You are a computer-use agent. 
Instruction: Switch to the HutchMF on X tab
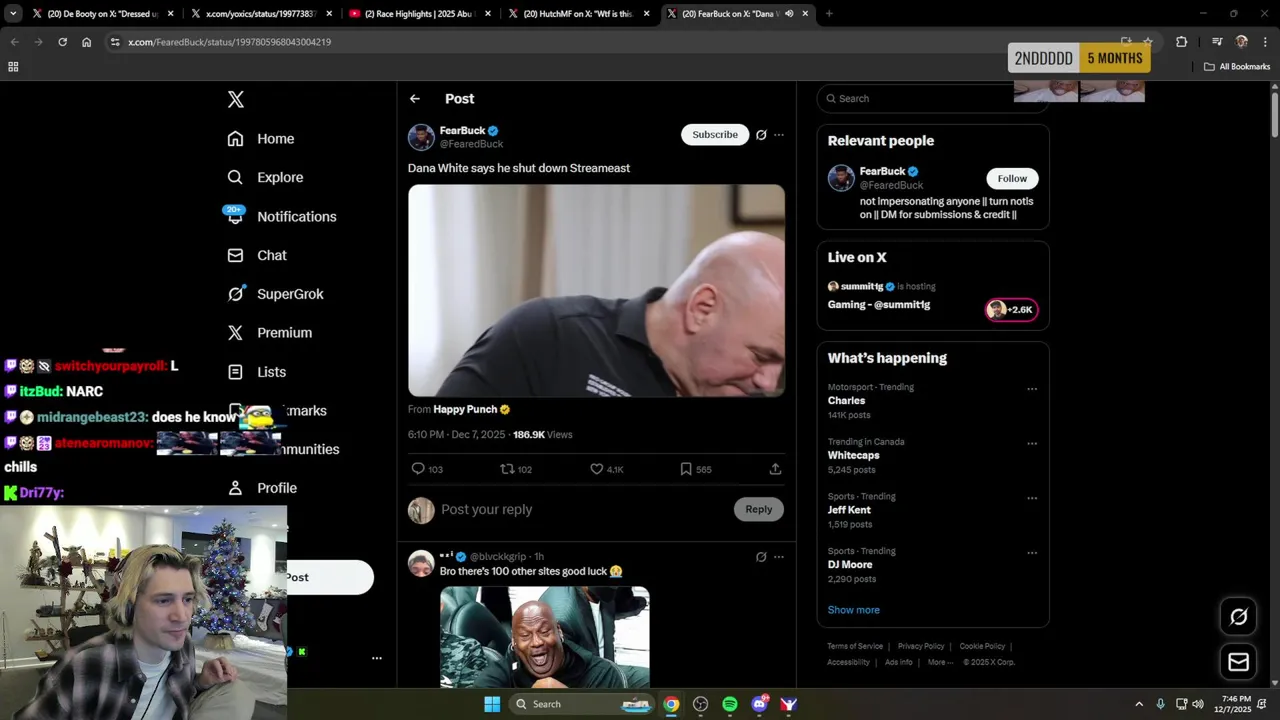tap(579, 14)
